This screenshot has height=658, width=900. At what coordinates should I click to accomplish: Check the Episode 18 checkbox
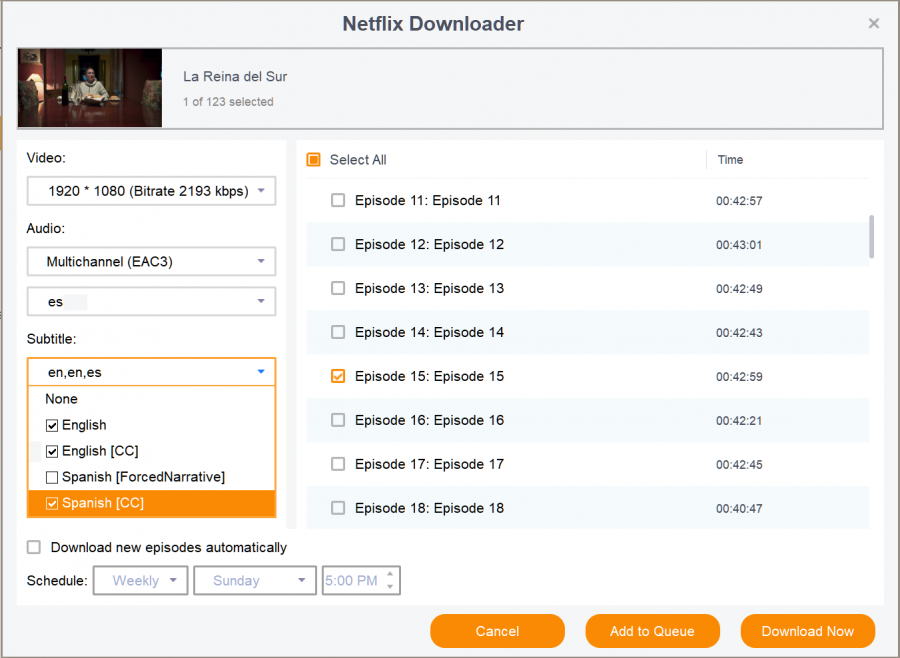338,508
